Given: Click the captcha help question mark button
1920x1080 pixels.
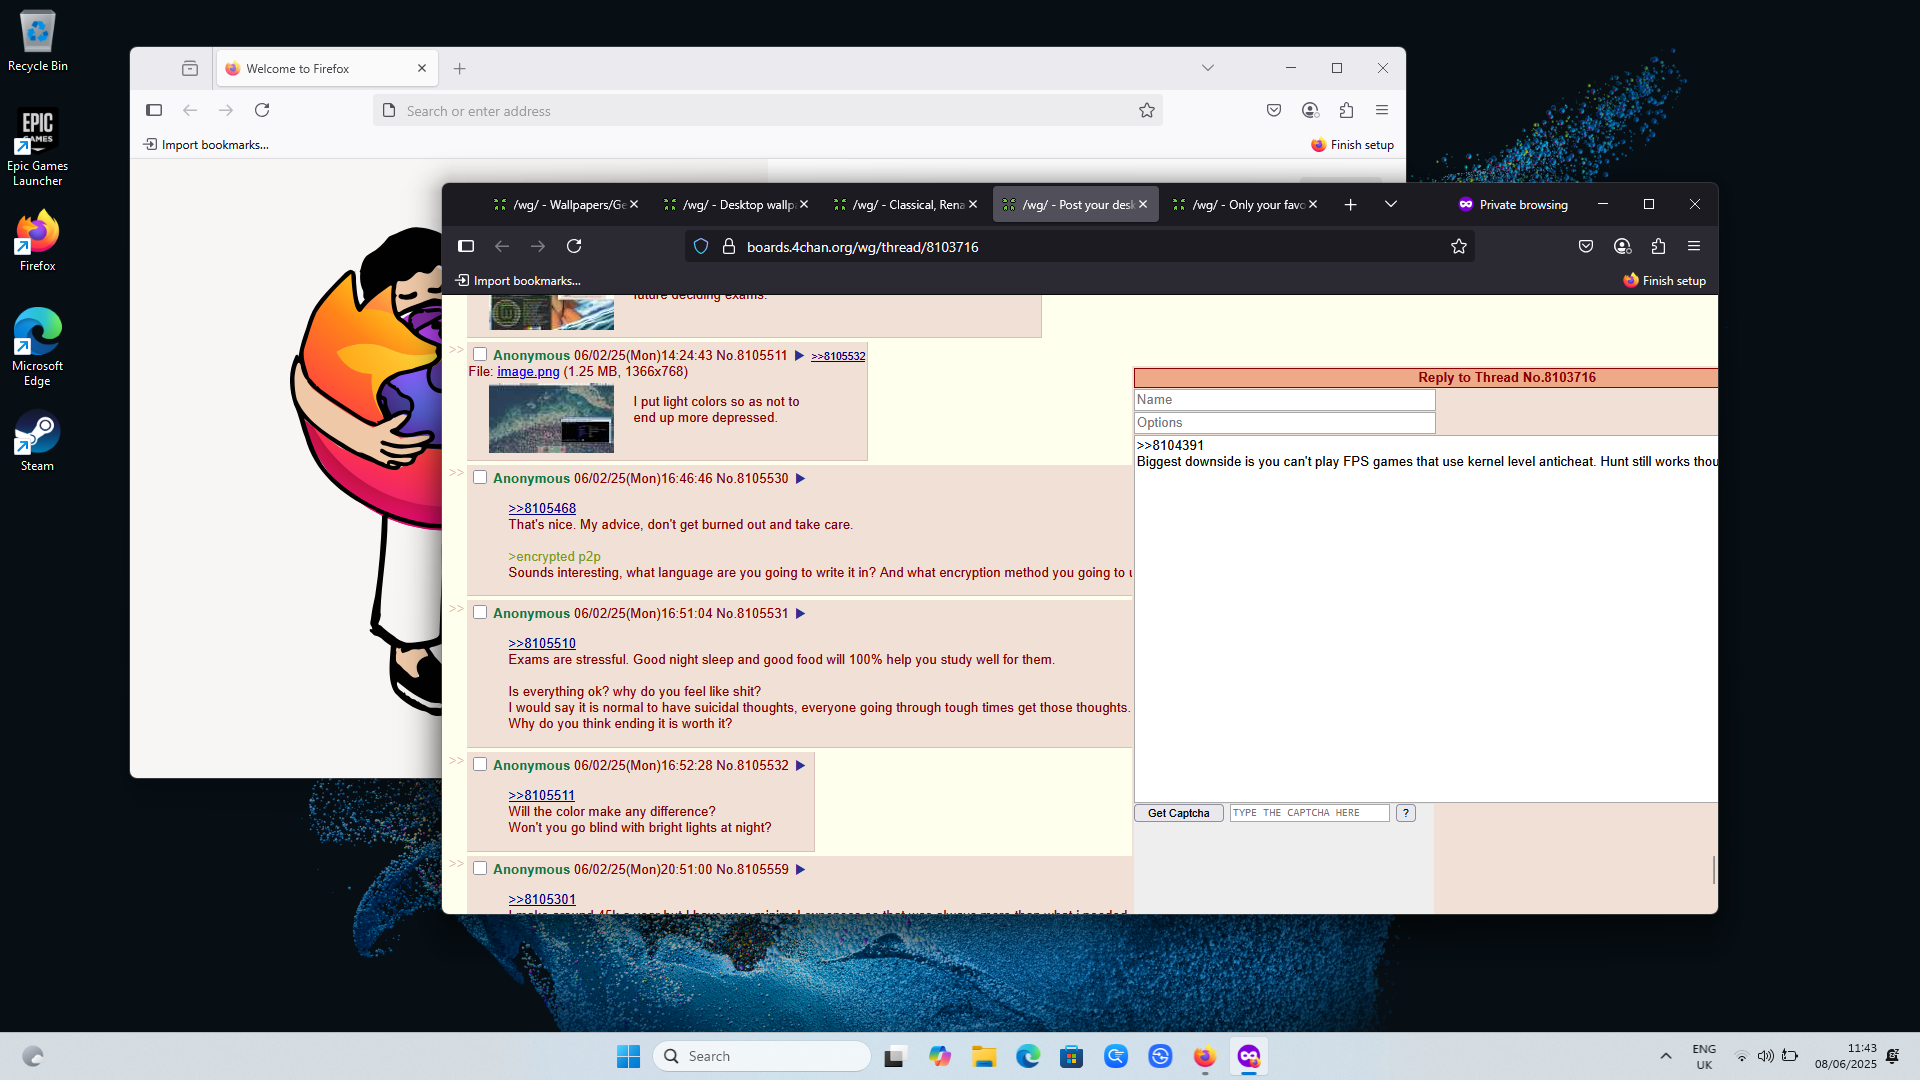Looking at the screenshot, I should [1406, 813].
